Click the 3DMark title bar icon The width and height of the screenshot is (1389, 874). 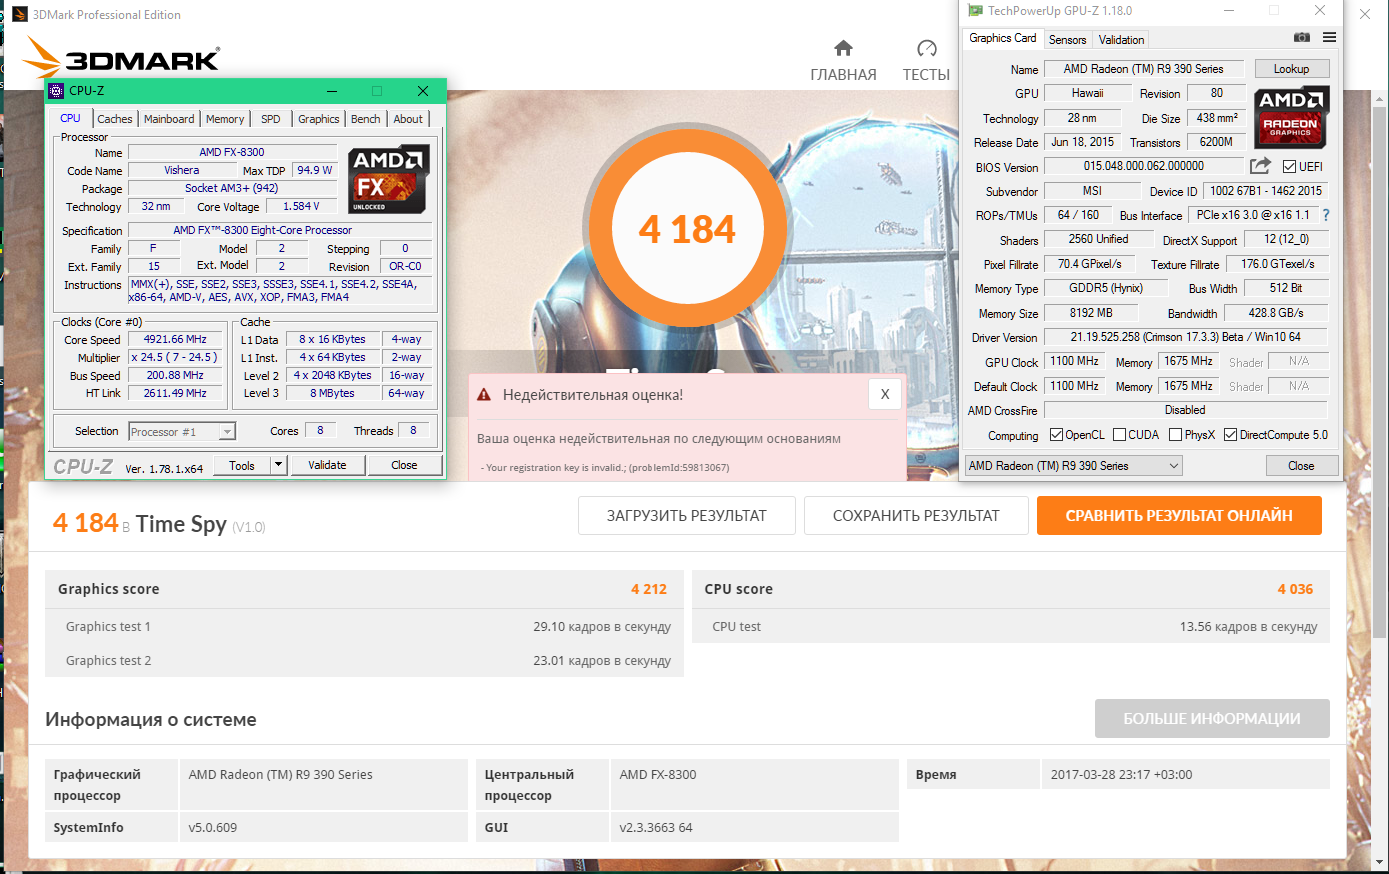[x=19, y=15]
